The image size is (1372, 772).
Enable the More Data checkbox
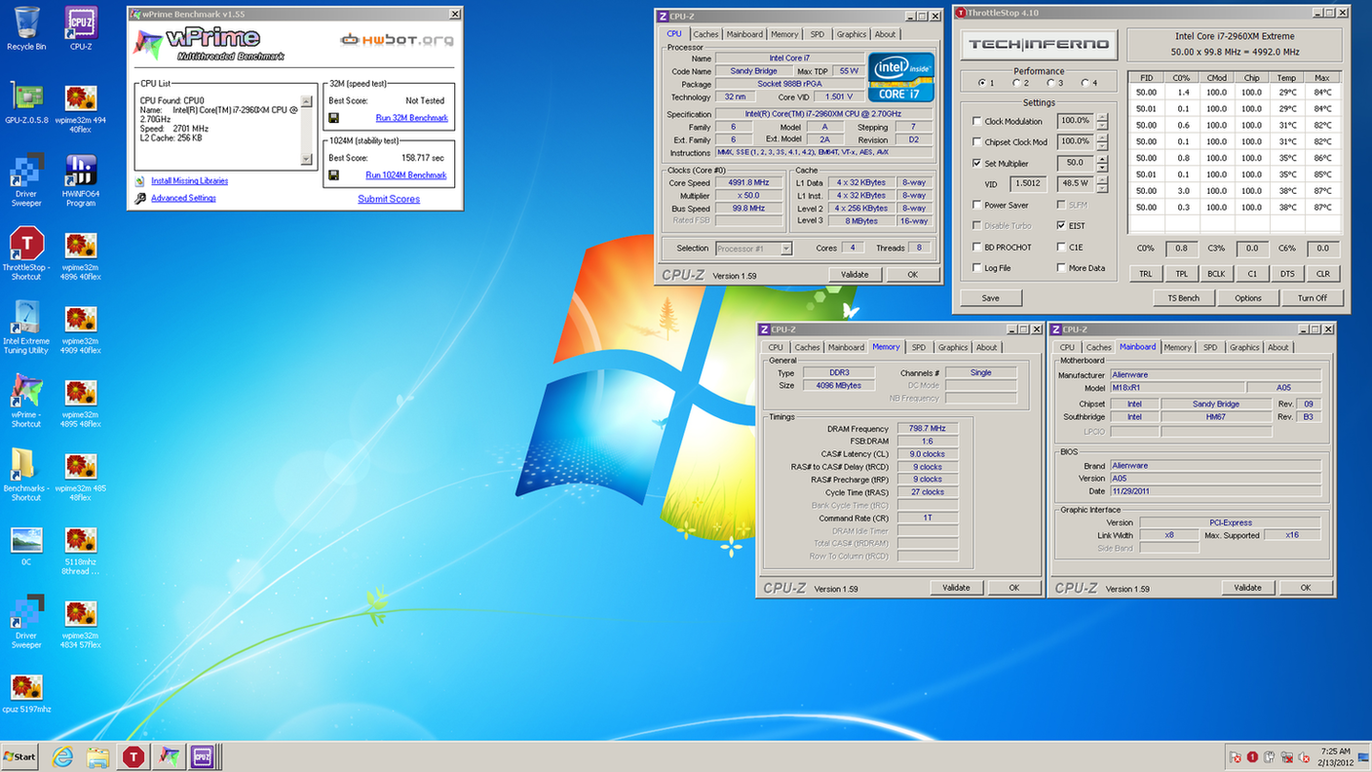tap(1061, 268)
